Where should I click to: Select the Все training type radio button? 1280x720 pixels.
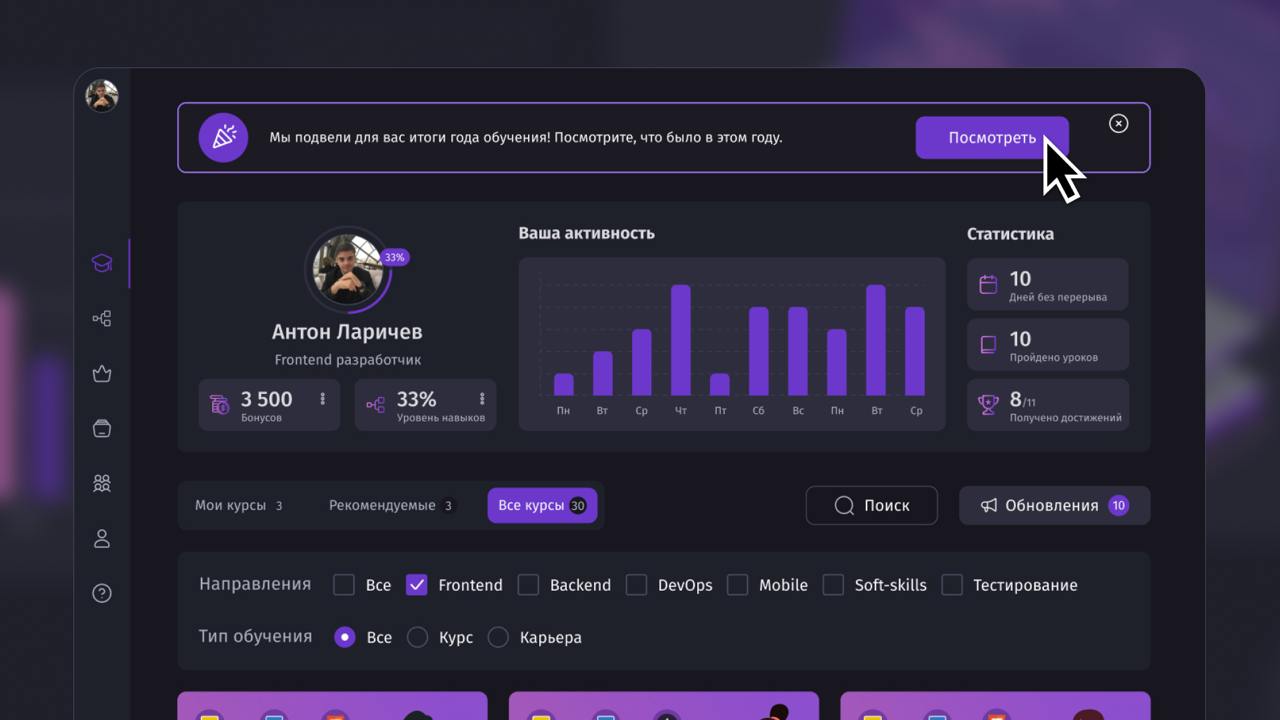tap(345, 637)
